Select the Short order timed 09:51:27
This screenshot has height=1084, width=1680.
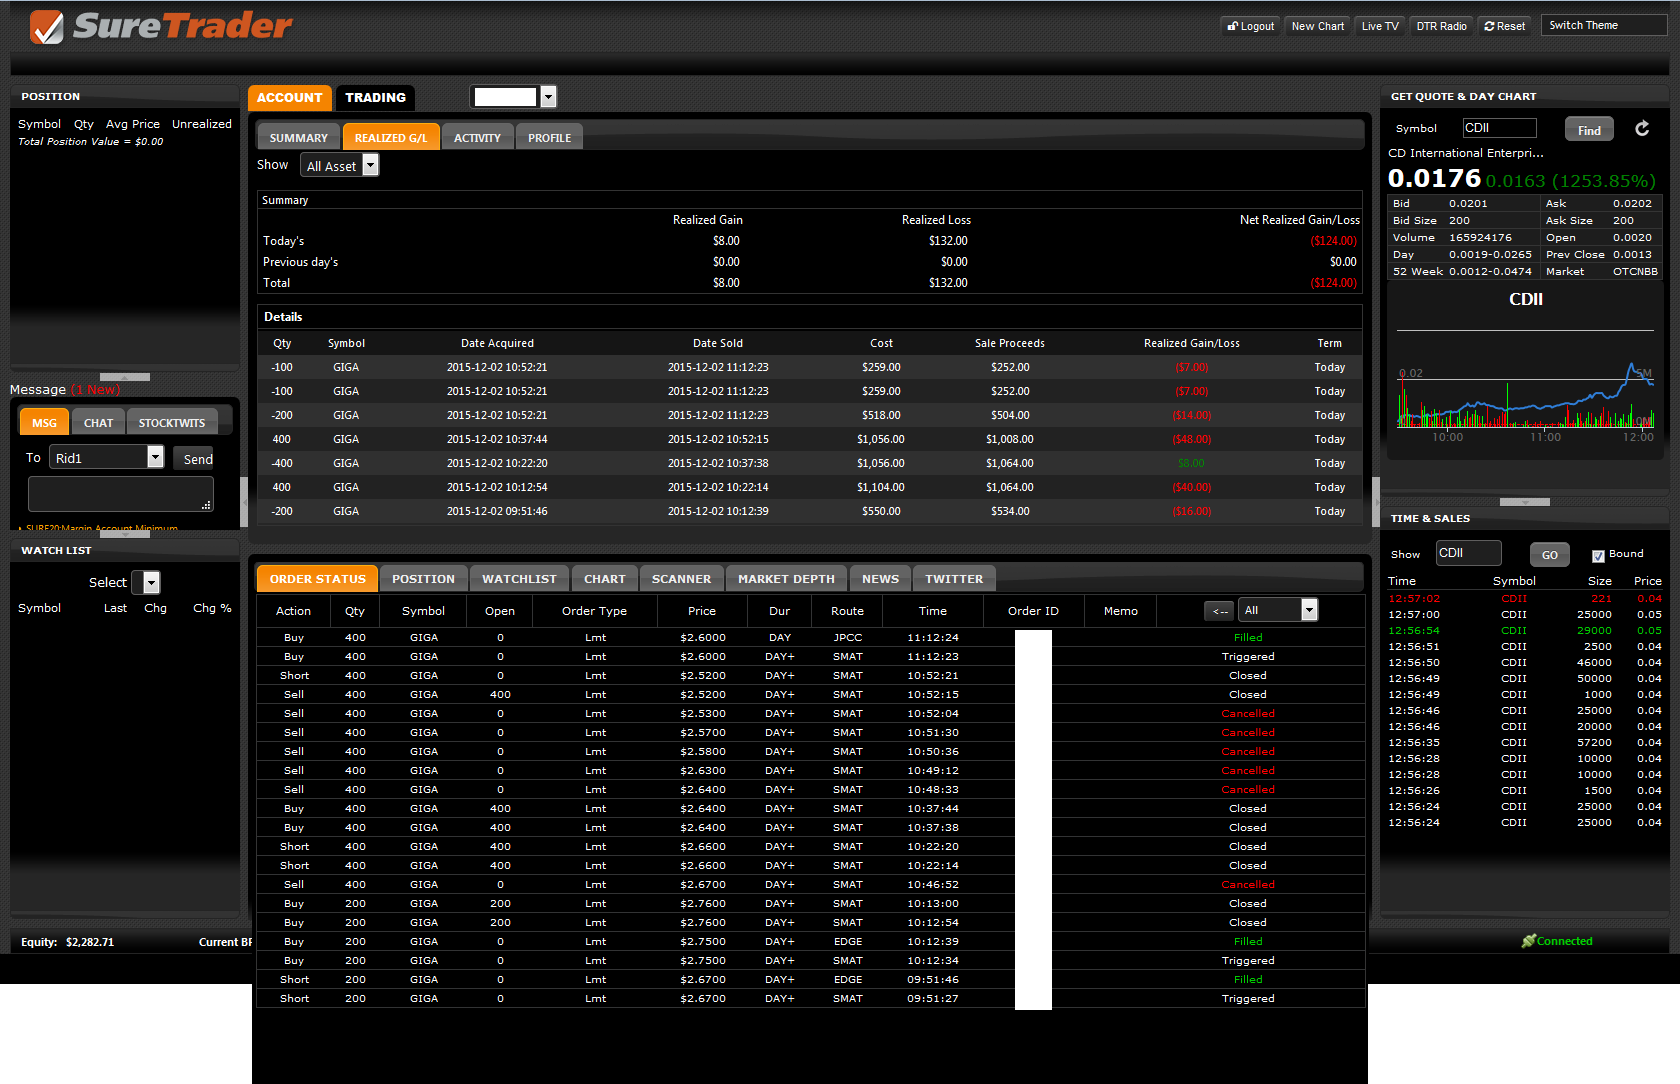click(810, 998)
